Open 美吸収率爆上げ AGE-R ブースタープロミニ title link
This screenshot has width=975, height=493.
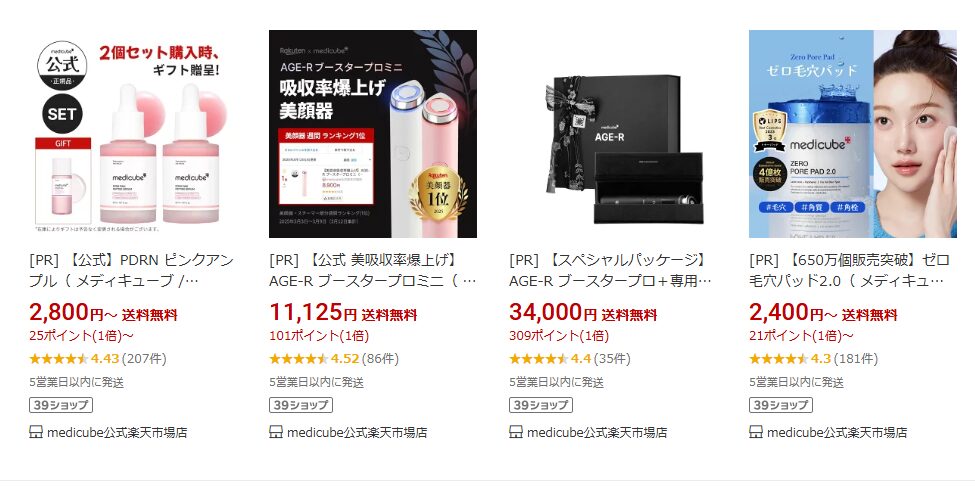(373, 270)
